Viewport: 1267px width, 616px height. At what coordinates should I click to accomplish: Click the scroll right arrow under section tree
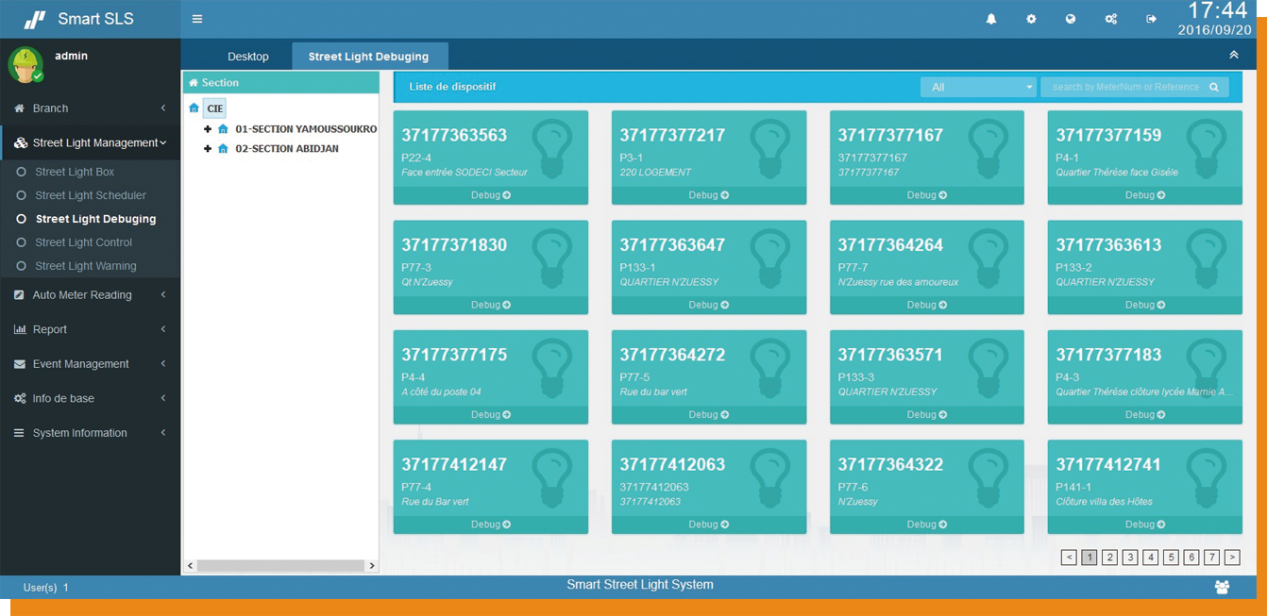pos(372,565)
